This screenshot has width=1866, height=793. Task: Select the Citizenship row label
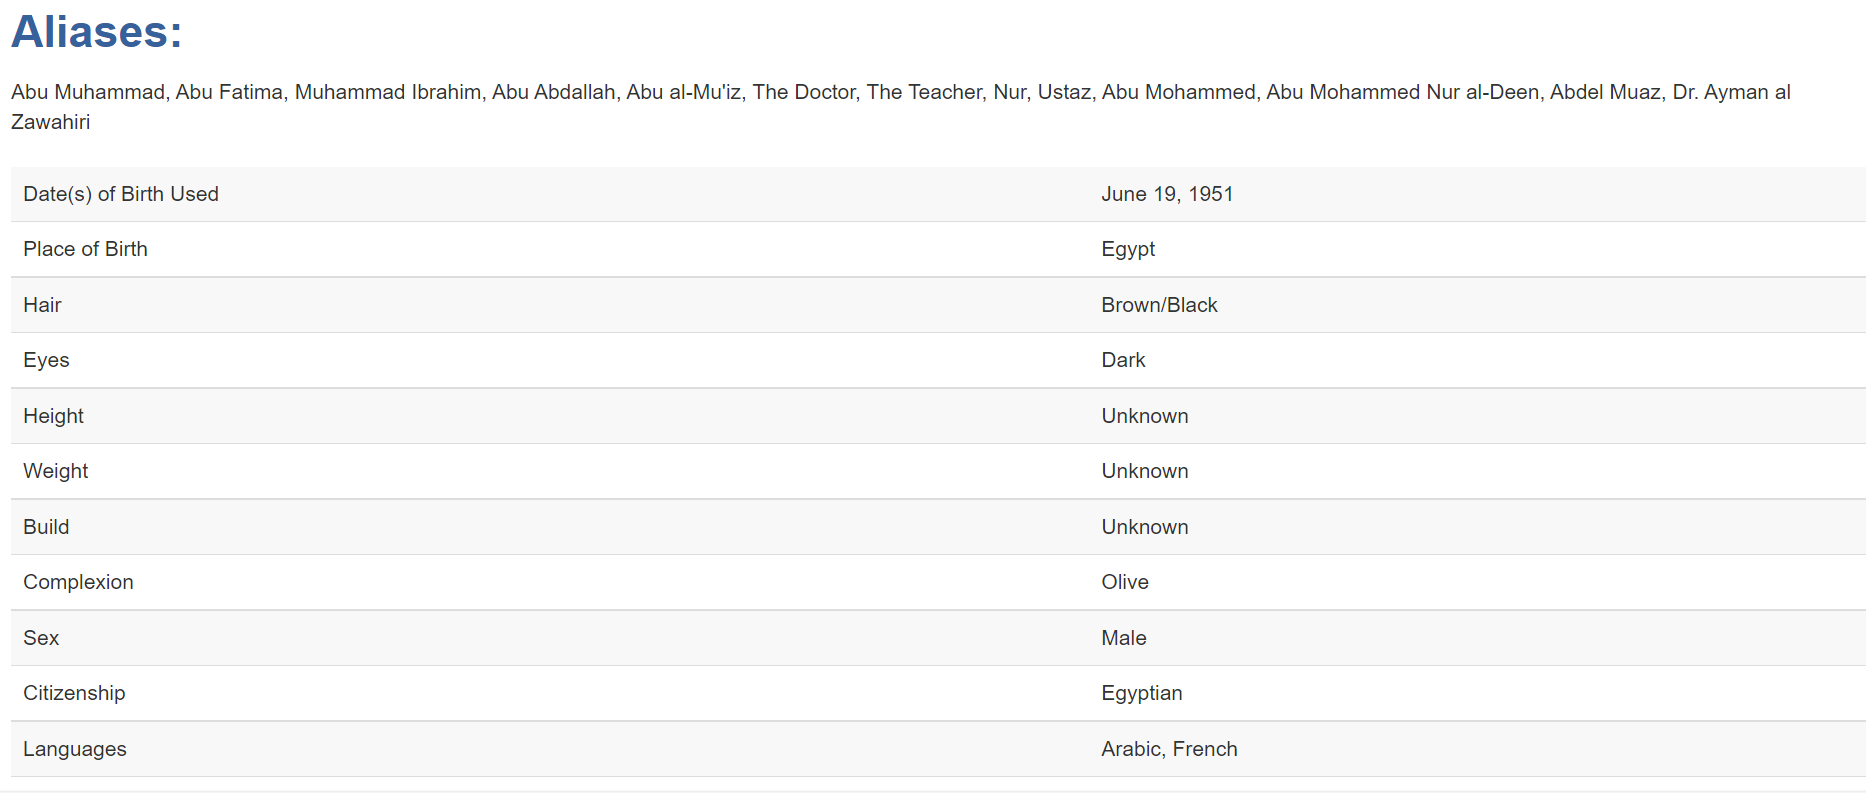pos(74,693)
